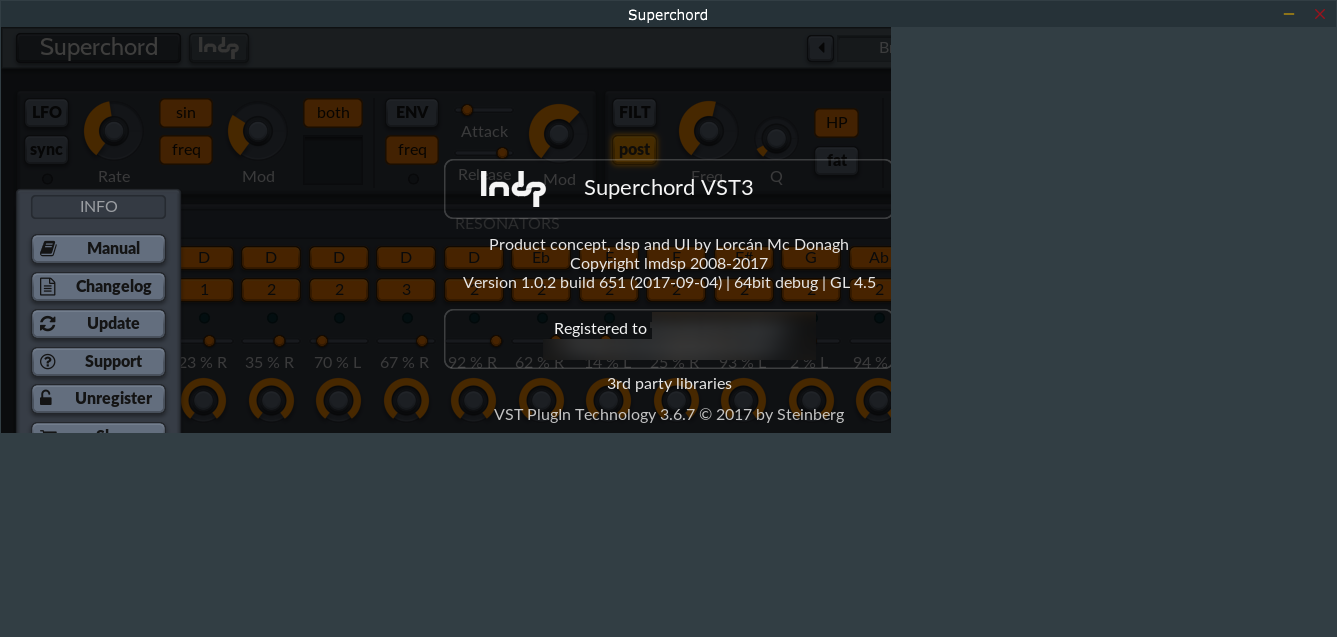Click the Registered to label
The image size is (1337, 637).
pos(600,328)
